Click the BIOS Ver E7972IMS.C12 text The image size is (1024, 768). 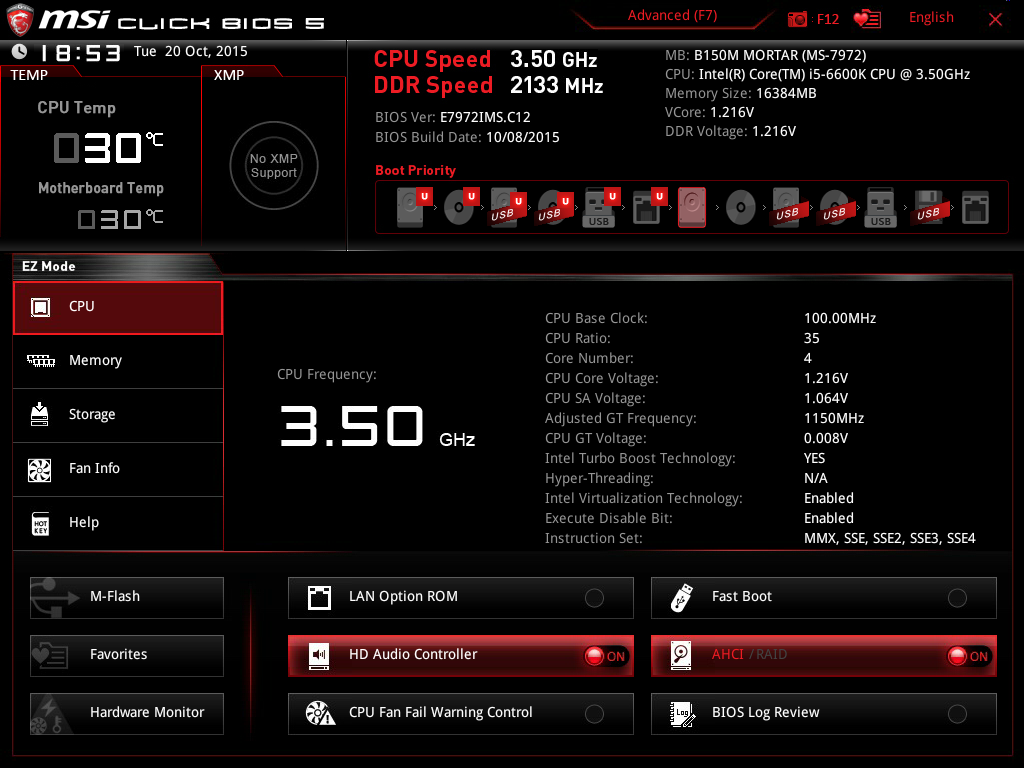[453, 118]
